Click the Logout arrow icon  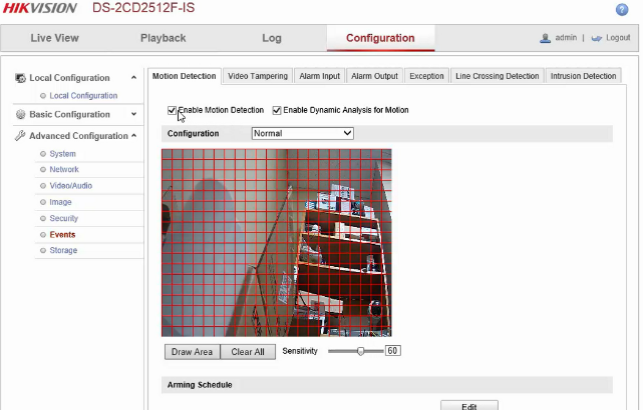[597, 38]
